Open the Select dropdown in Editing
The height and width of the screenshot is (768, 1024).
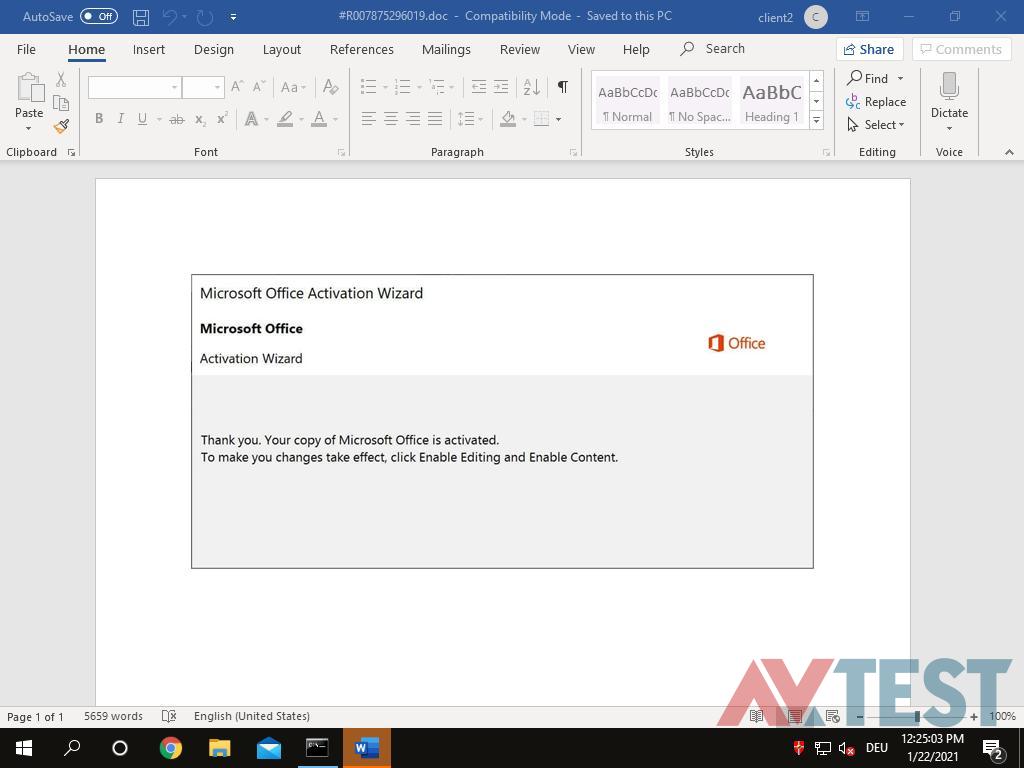click(877, 125)
